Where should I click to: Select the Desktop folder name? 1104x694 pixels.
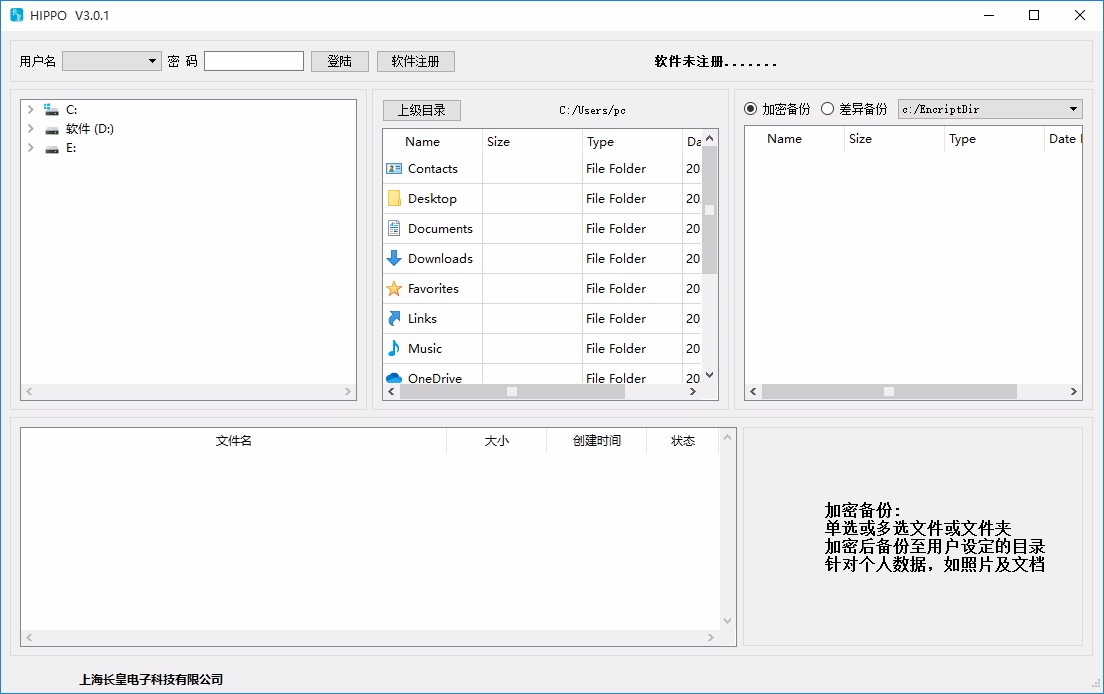tap(432, 198)
